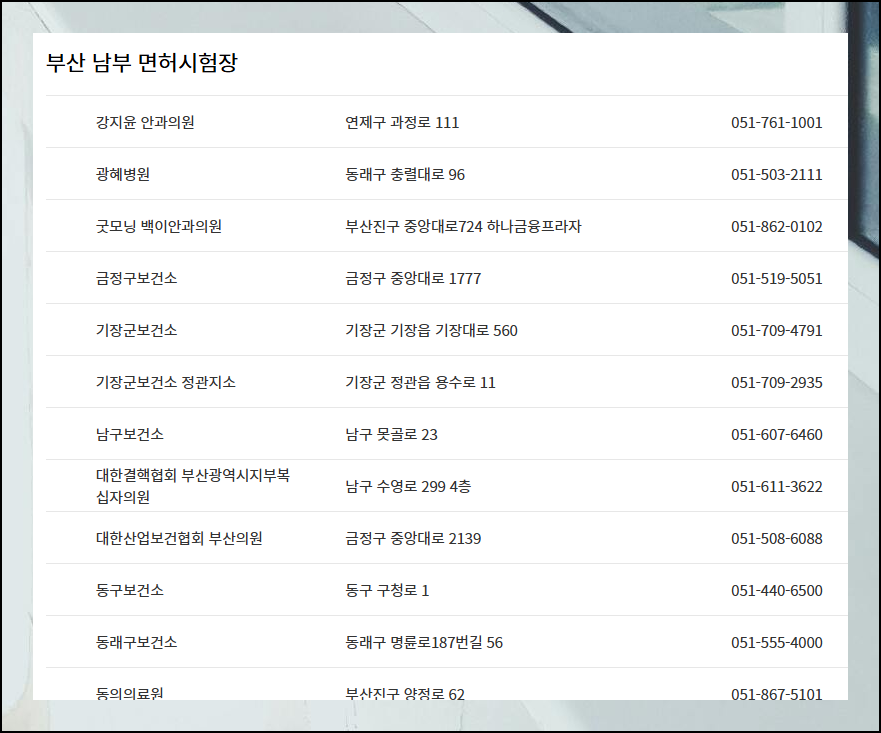Select the row name 남구보건소
Viewport: 881px width, 733px height.
(130, 434)
